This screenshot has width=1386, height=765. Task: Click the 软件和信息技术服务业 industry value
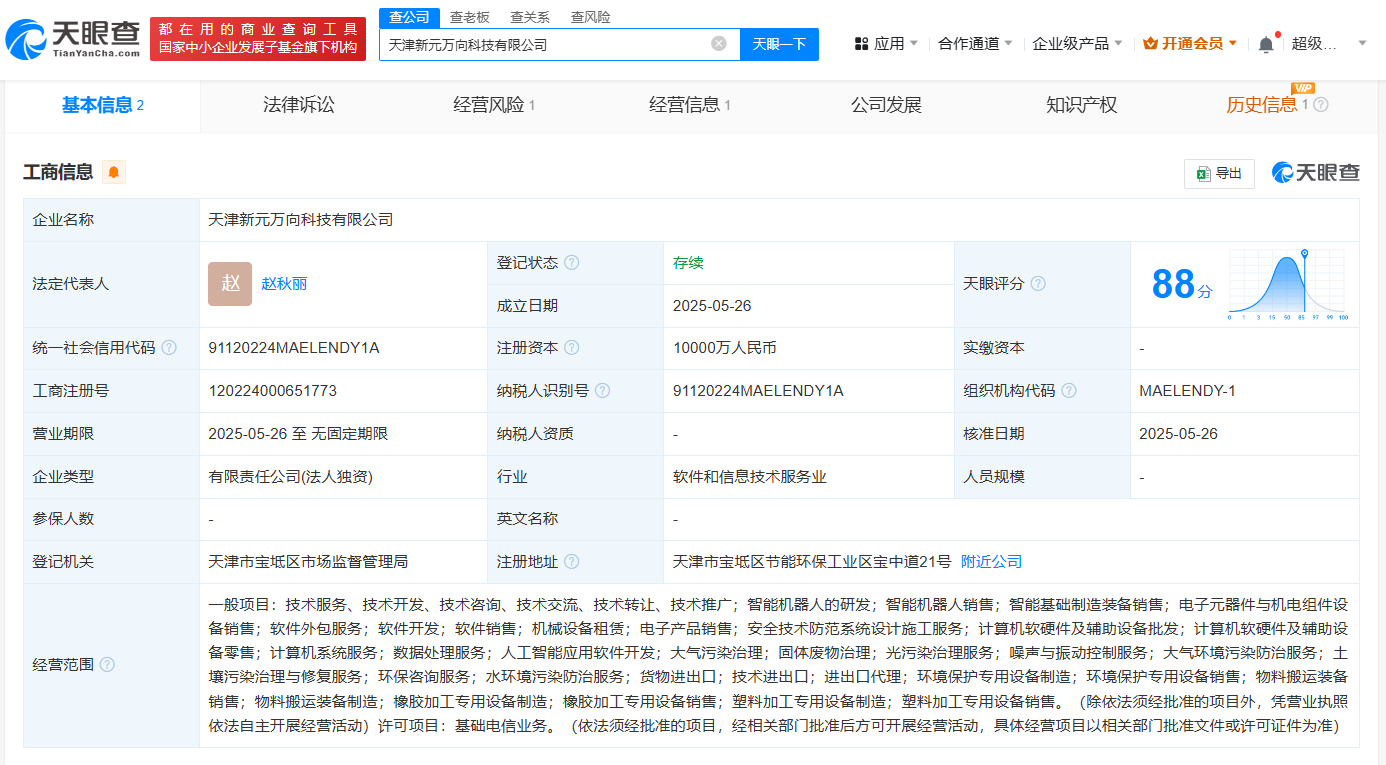coord(750,477)
